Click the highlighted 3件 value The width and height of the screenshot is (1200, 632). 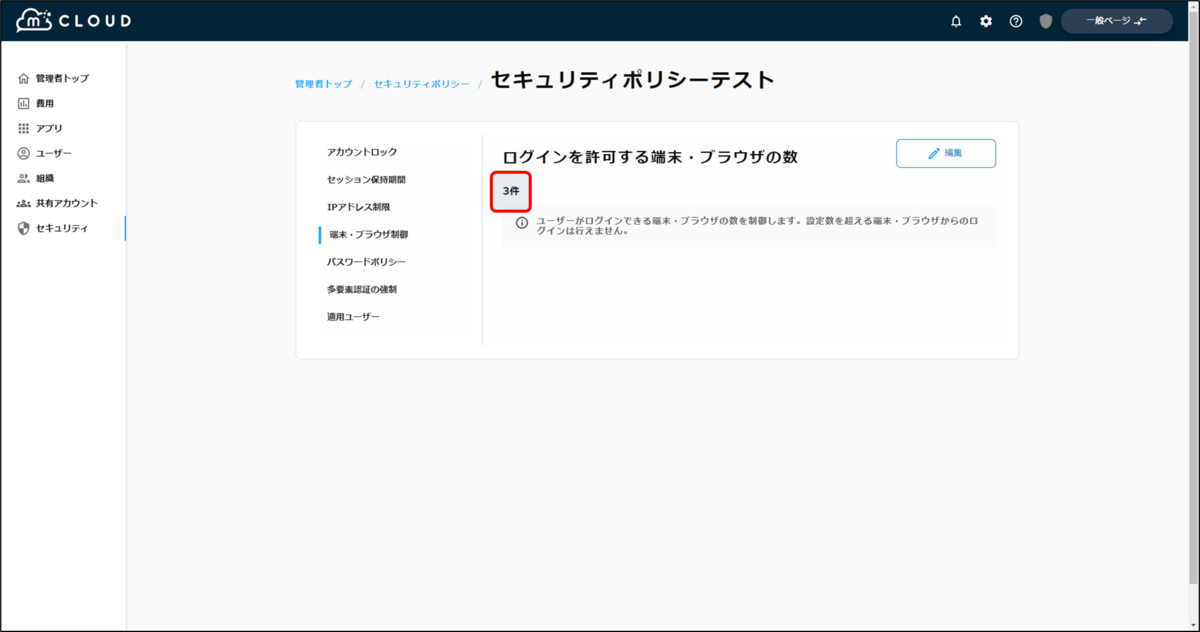point(509,191)
